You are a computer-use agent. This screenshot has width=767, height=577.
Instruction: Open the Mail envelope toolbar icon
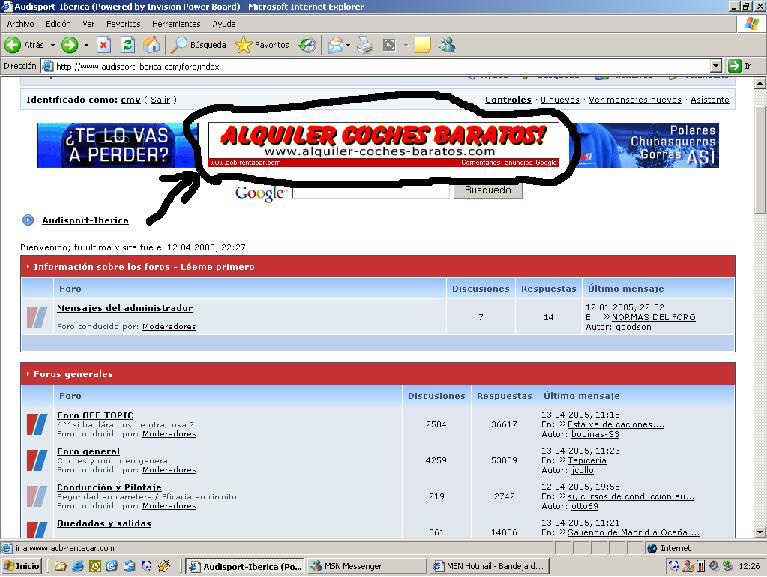pyautogui.click(x=336, y=45)
